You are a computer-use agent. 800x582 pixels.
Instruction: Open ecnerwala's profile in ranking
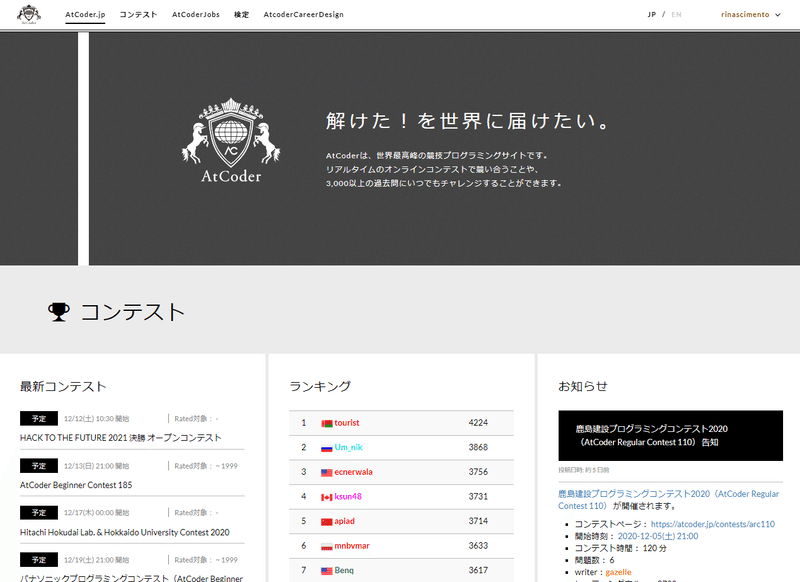coord(354,472)
